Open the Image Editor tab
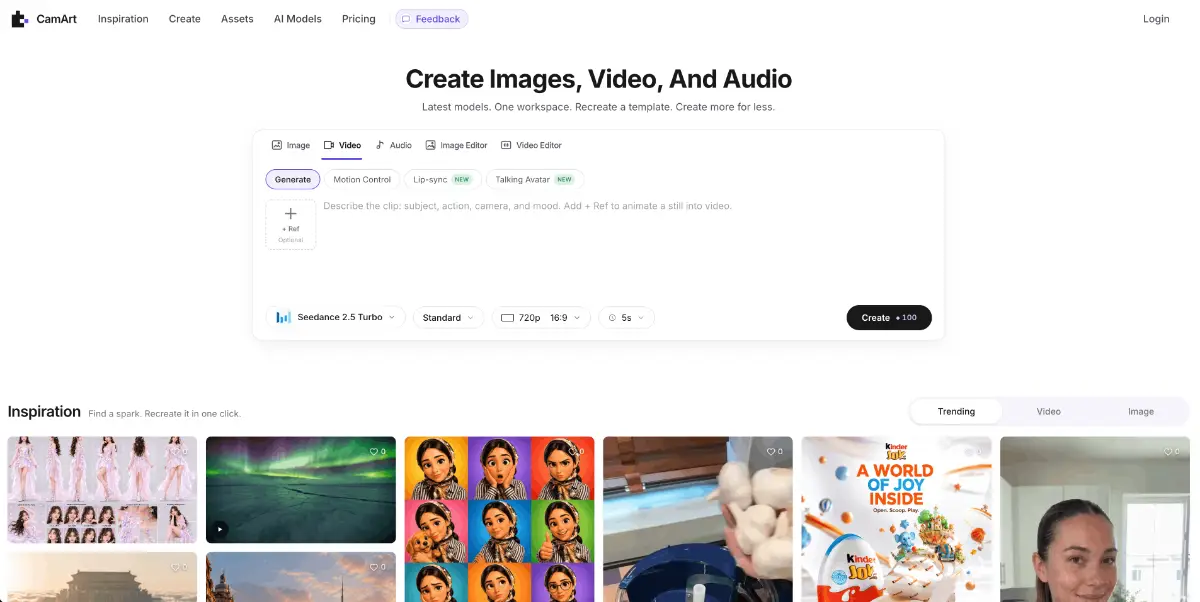1200x602 pixels. coord(456,145)
